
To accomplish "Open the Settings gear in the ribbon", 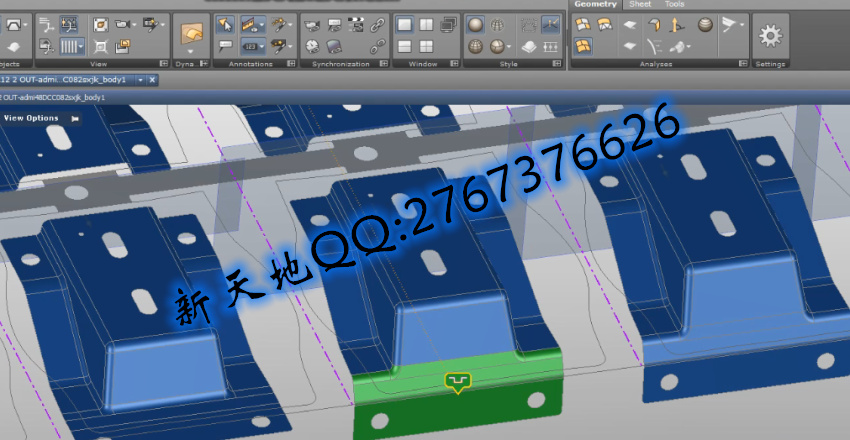I will coord(770,36).
